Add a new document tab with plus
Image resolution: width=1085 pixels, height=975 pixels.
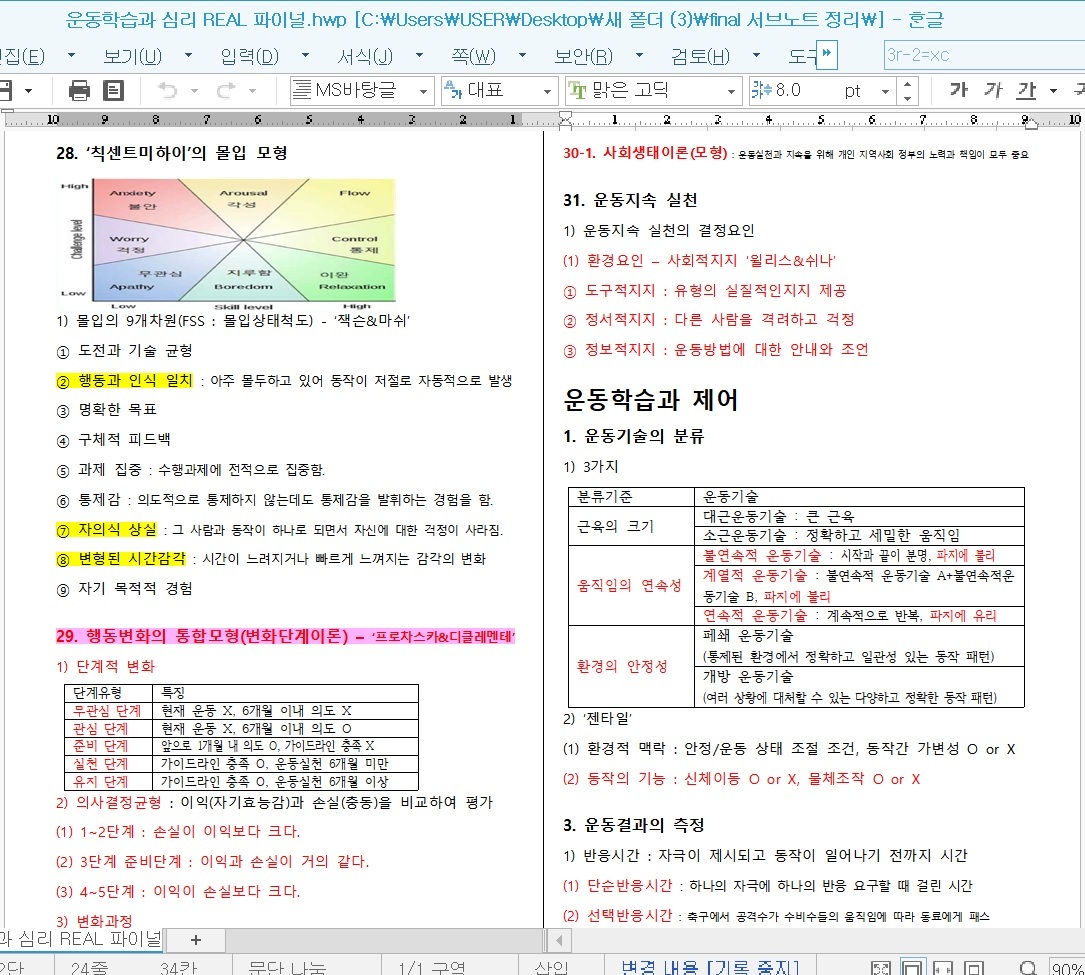point(196,940)
